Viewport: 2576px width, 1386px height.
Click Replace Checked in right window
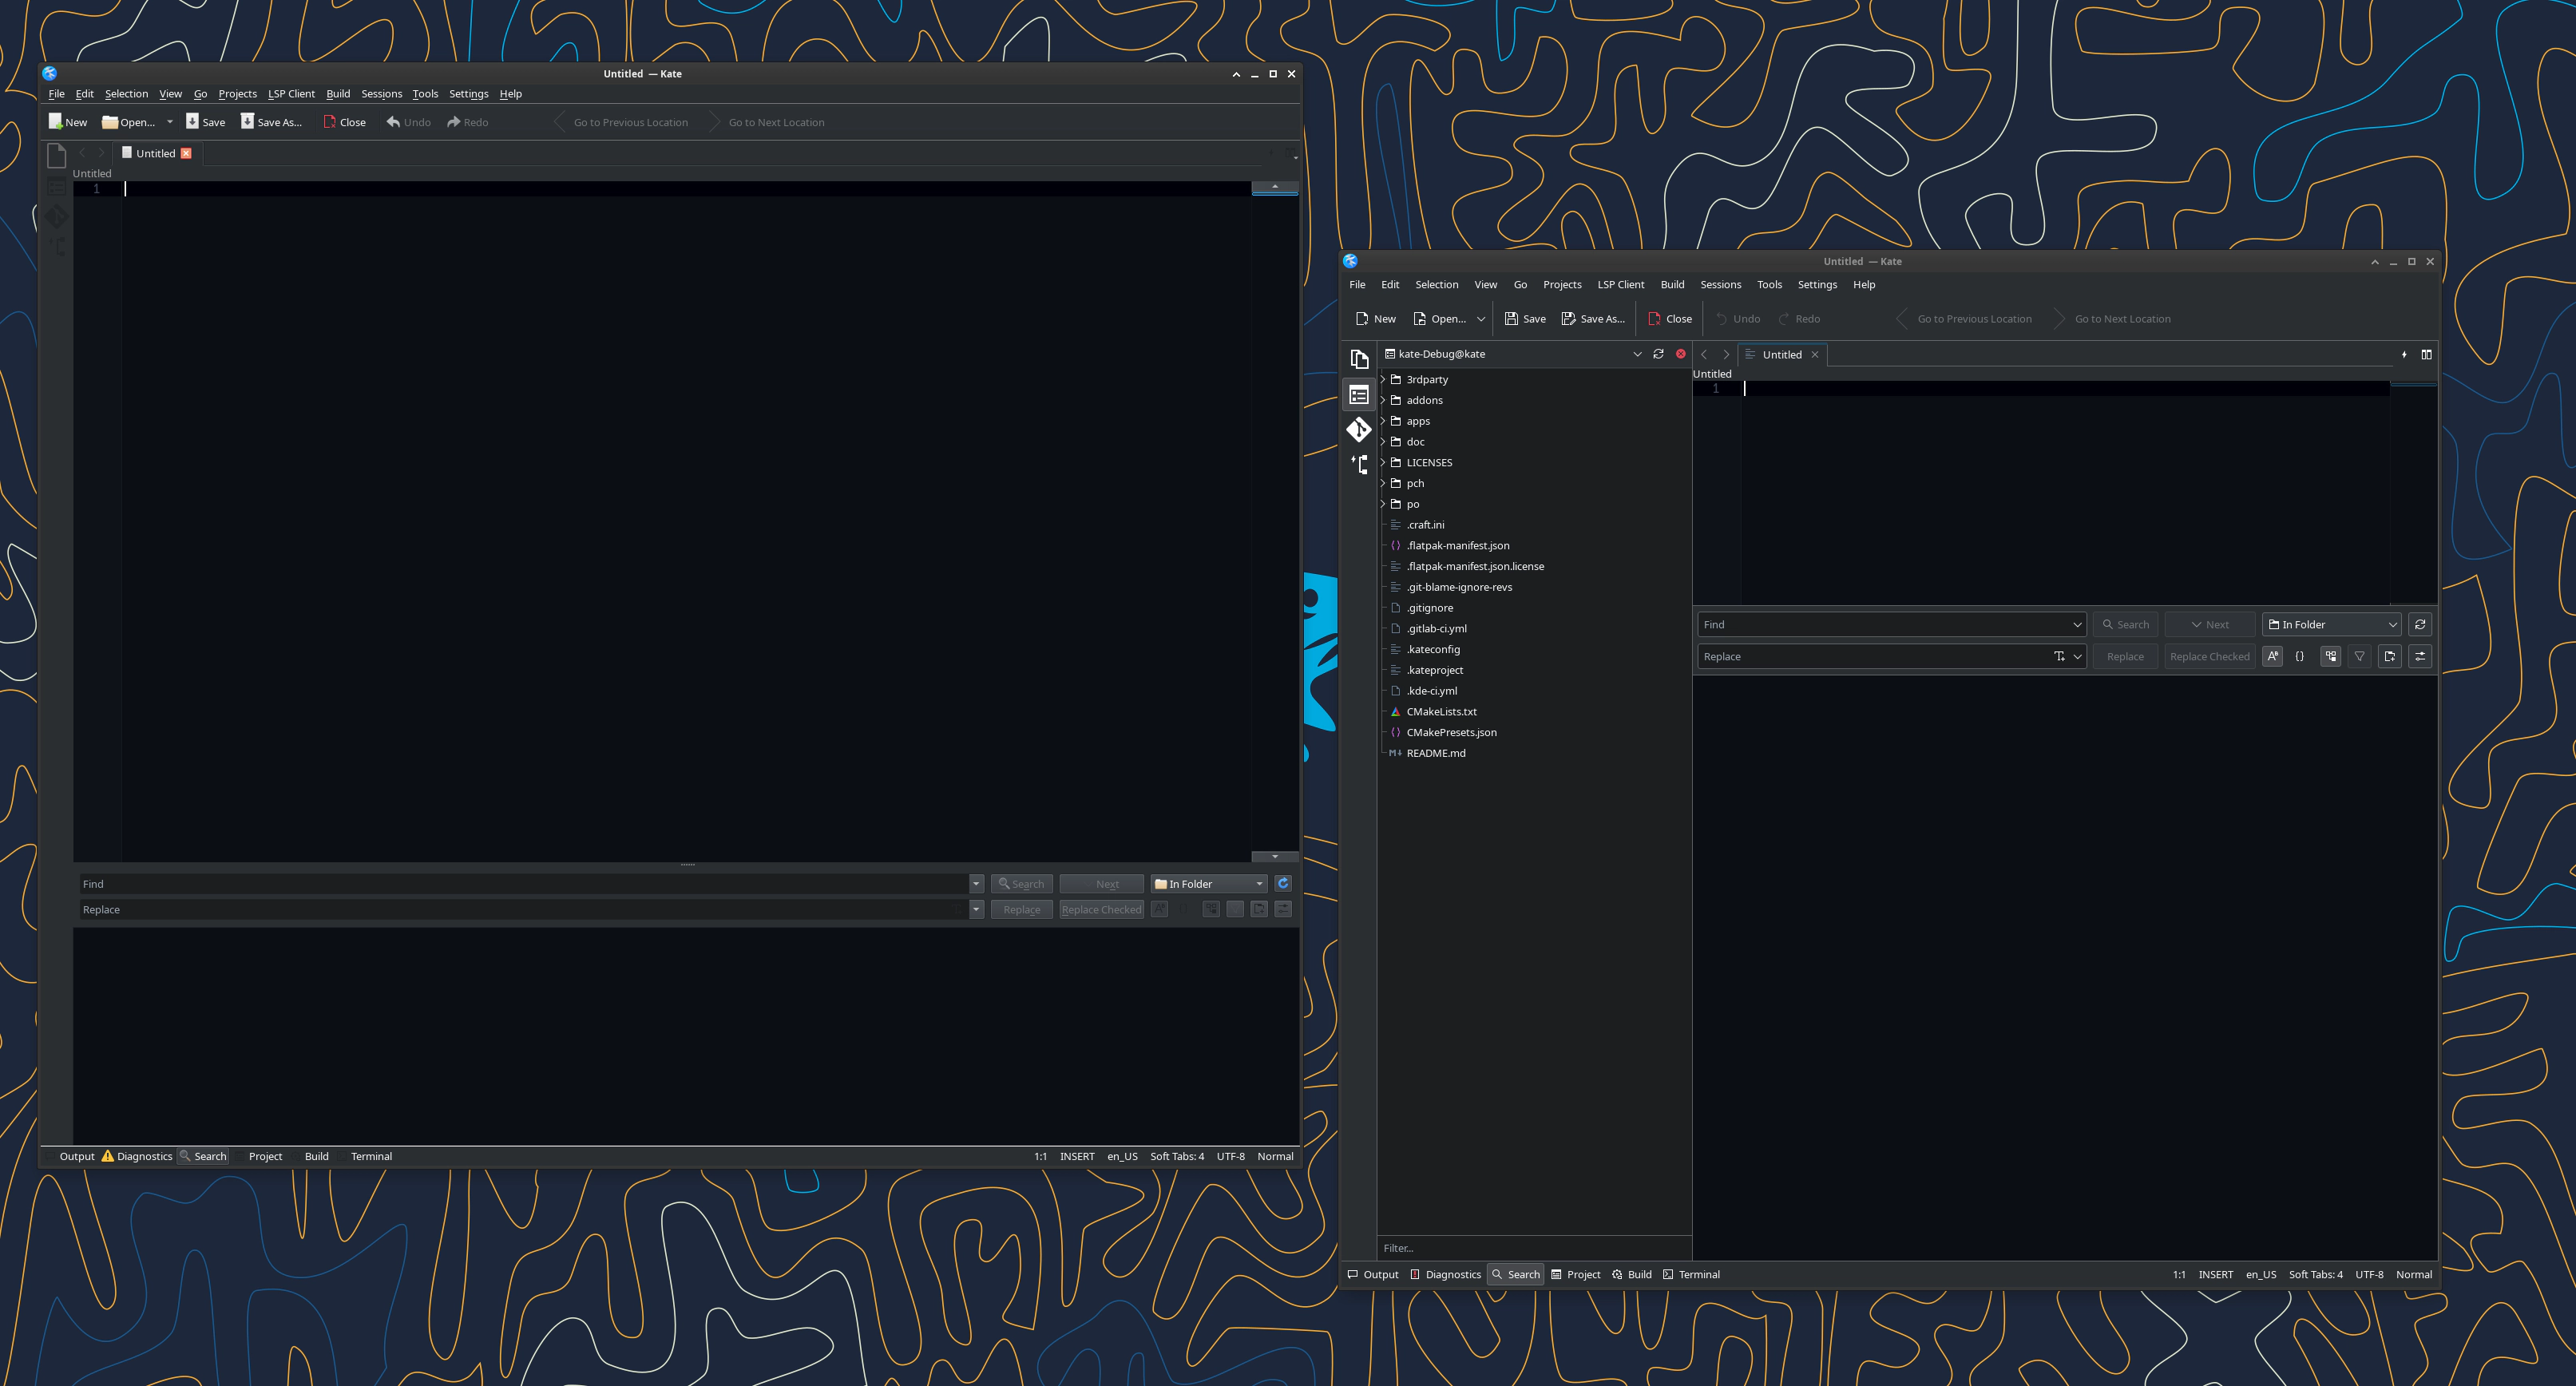2209,656
